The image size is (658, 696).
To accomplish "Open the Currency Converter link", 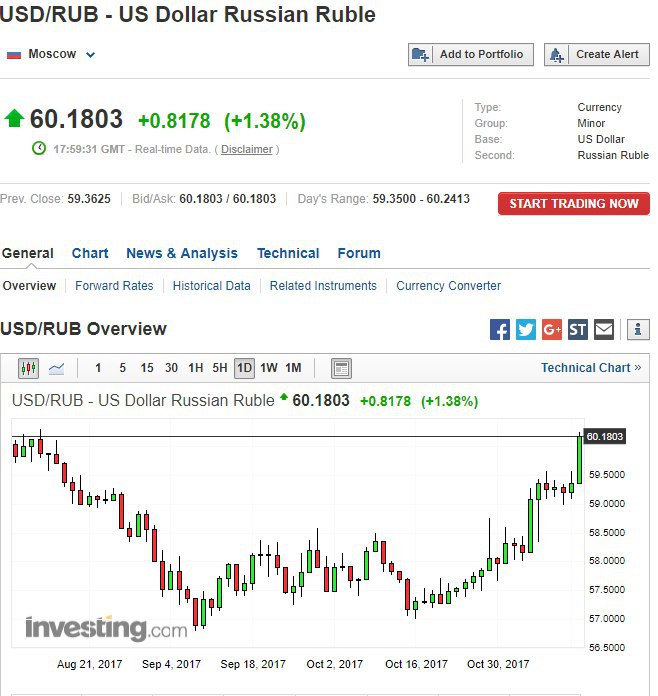I will click(x=448, y=285).
